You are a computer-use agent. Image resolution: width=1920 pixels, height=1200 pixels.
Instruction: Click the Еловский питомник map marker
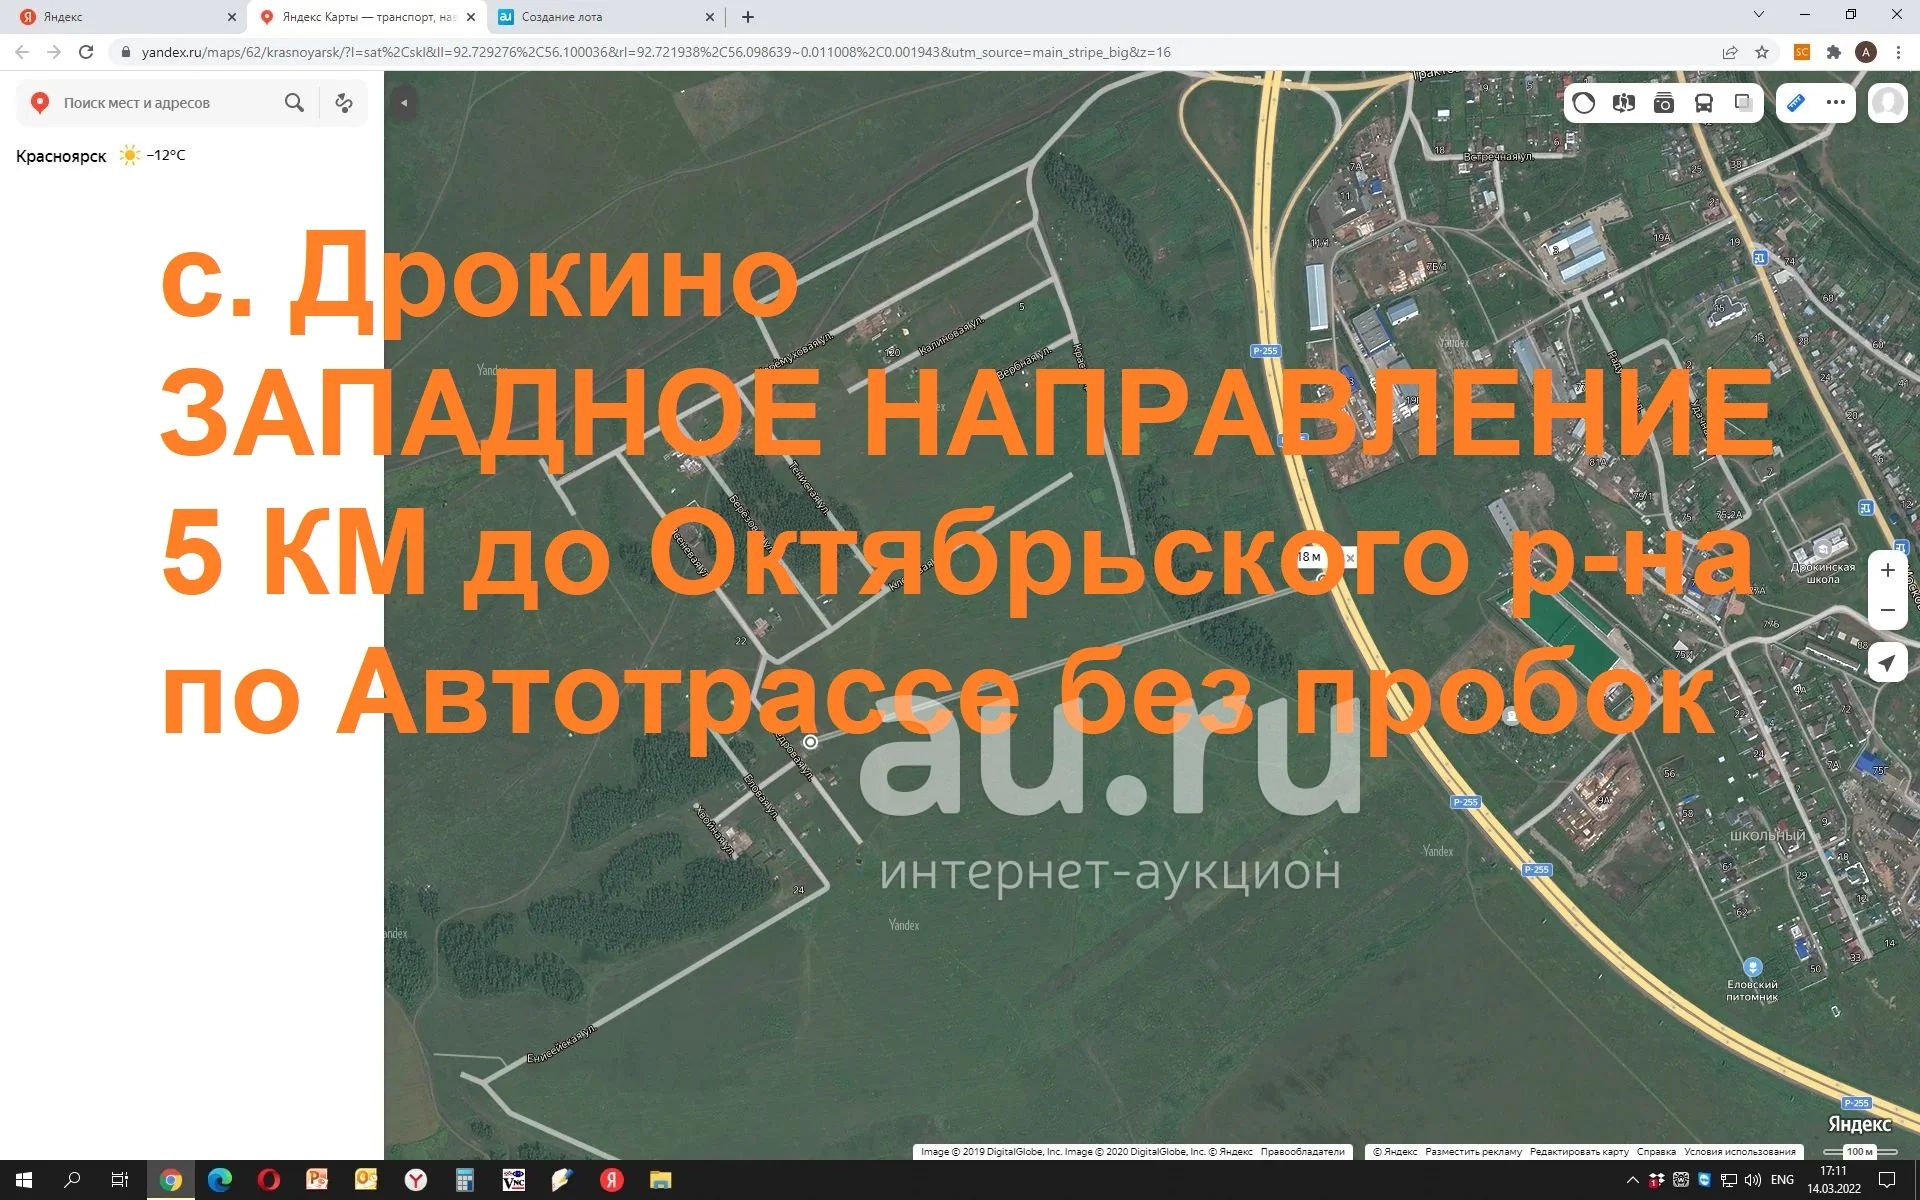[1752, 967]
